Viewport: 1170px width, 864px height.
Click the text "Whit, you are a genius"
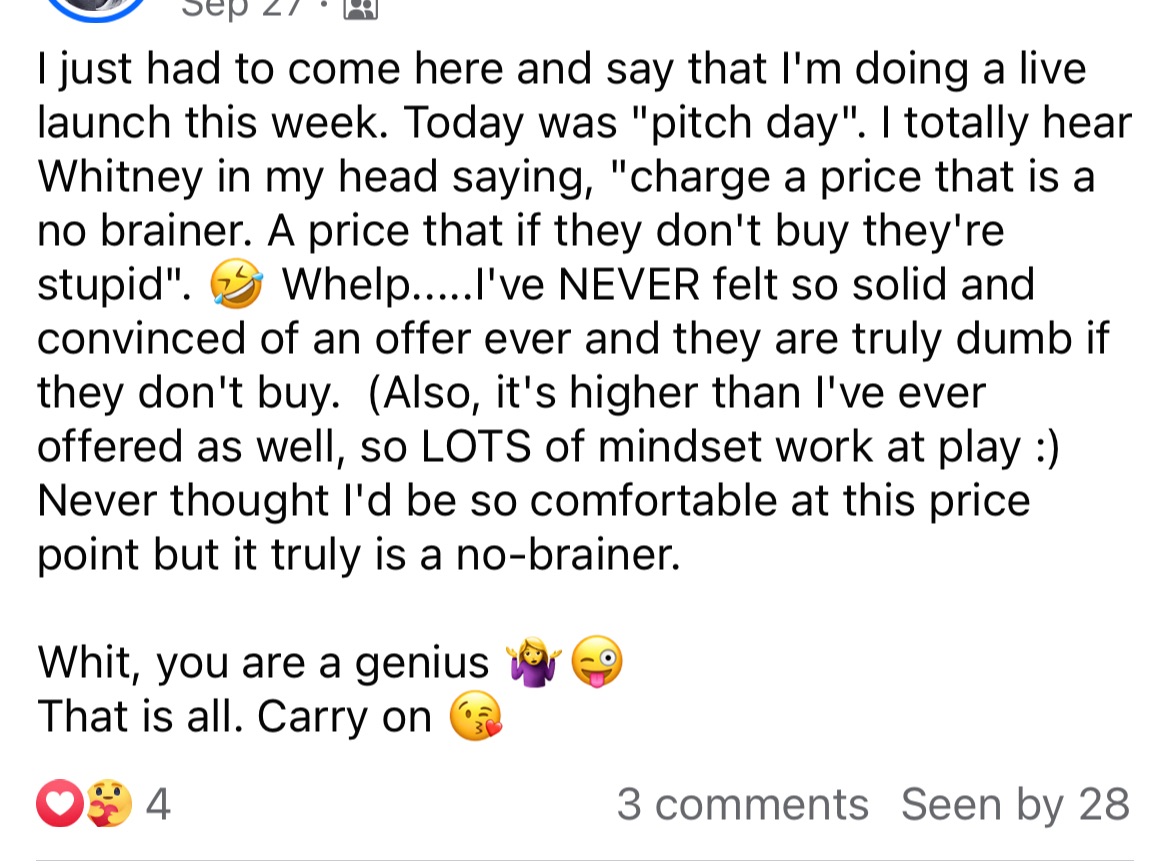tap(263, 663)
